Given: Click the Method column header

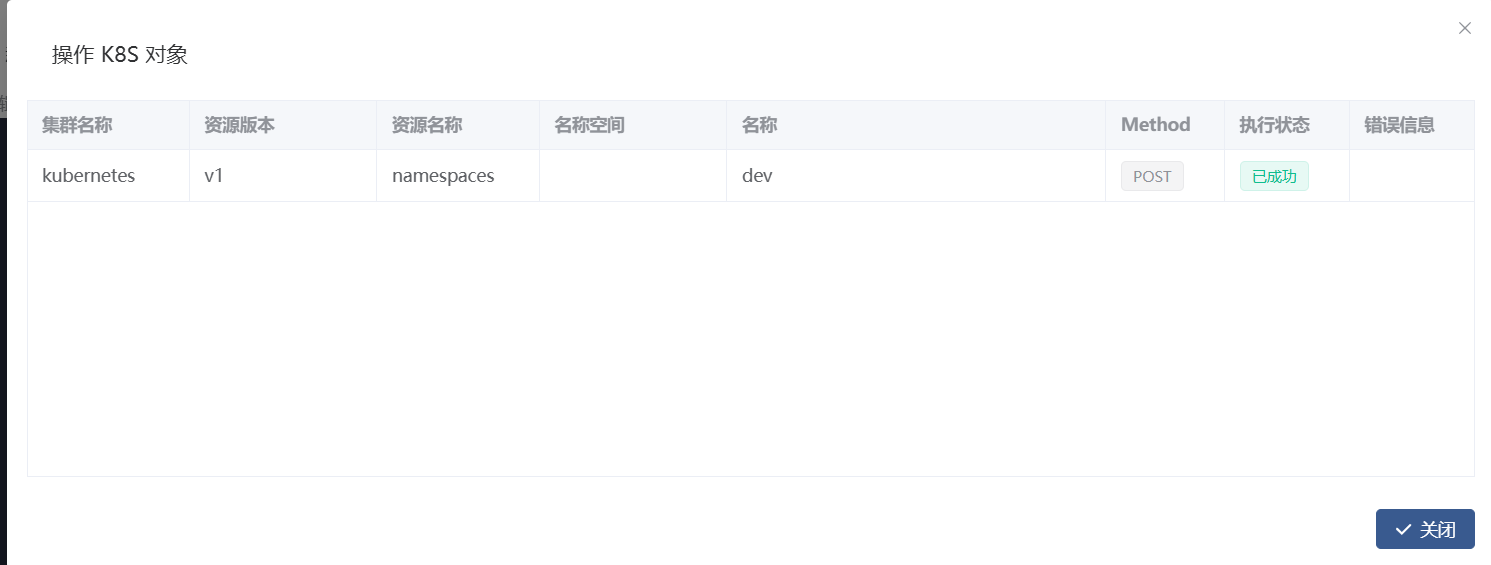Looking at the screenshot, I should 1165,125.
